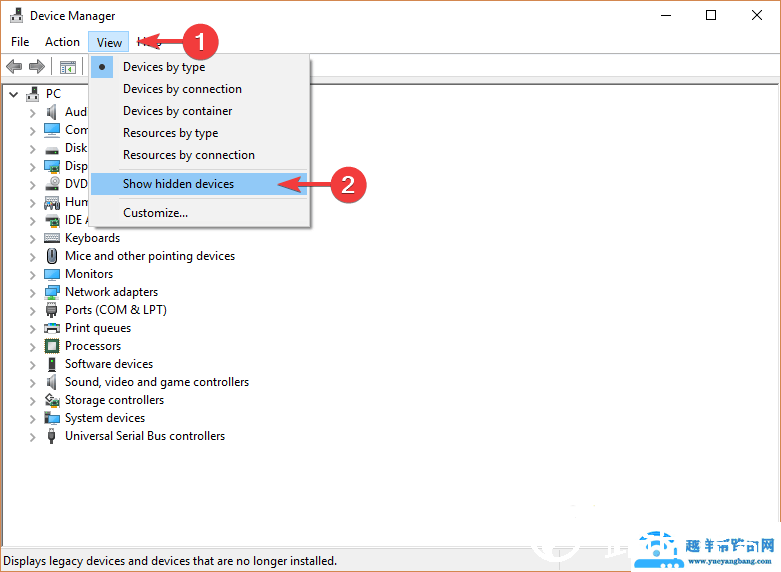
Task: Select the System devices category
Action: [105, 418]
